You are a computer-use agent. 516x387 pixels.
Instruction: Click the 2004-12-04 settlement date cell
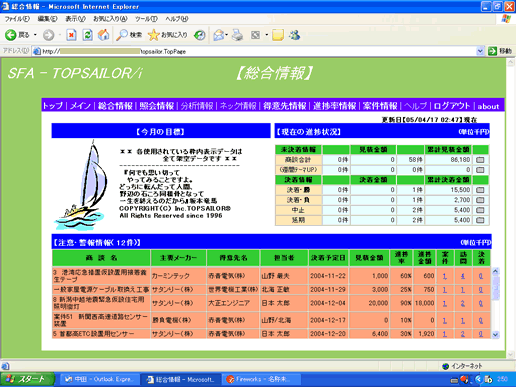point(329,303)
